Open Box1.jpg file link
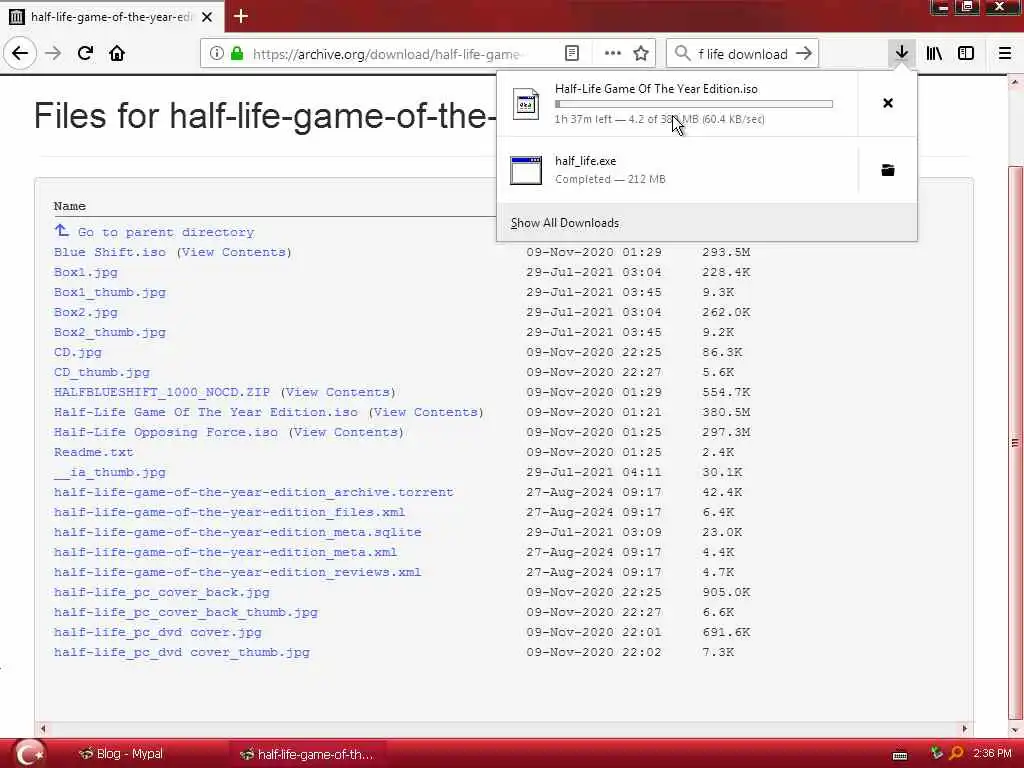This screenshot has height=768, width=1024. [x=86, y=272]
